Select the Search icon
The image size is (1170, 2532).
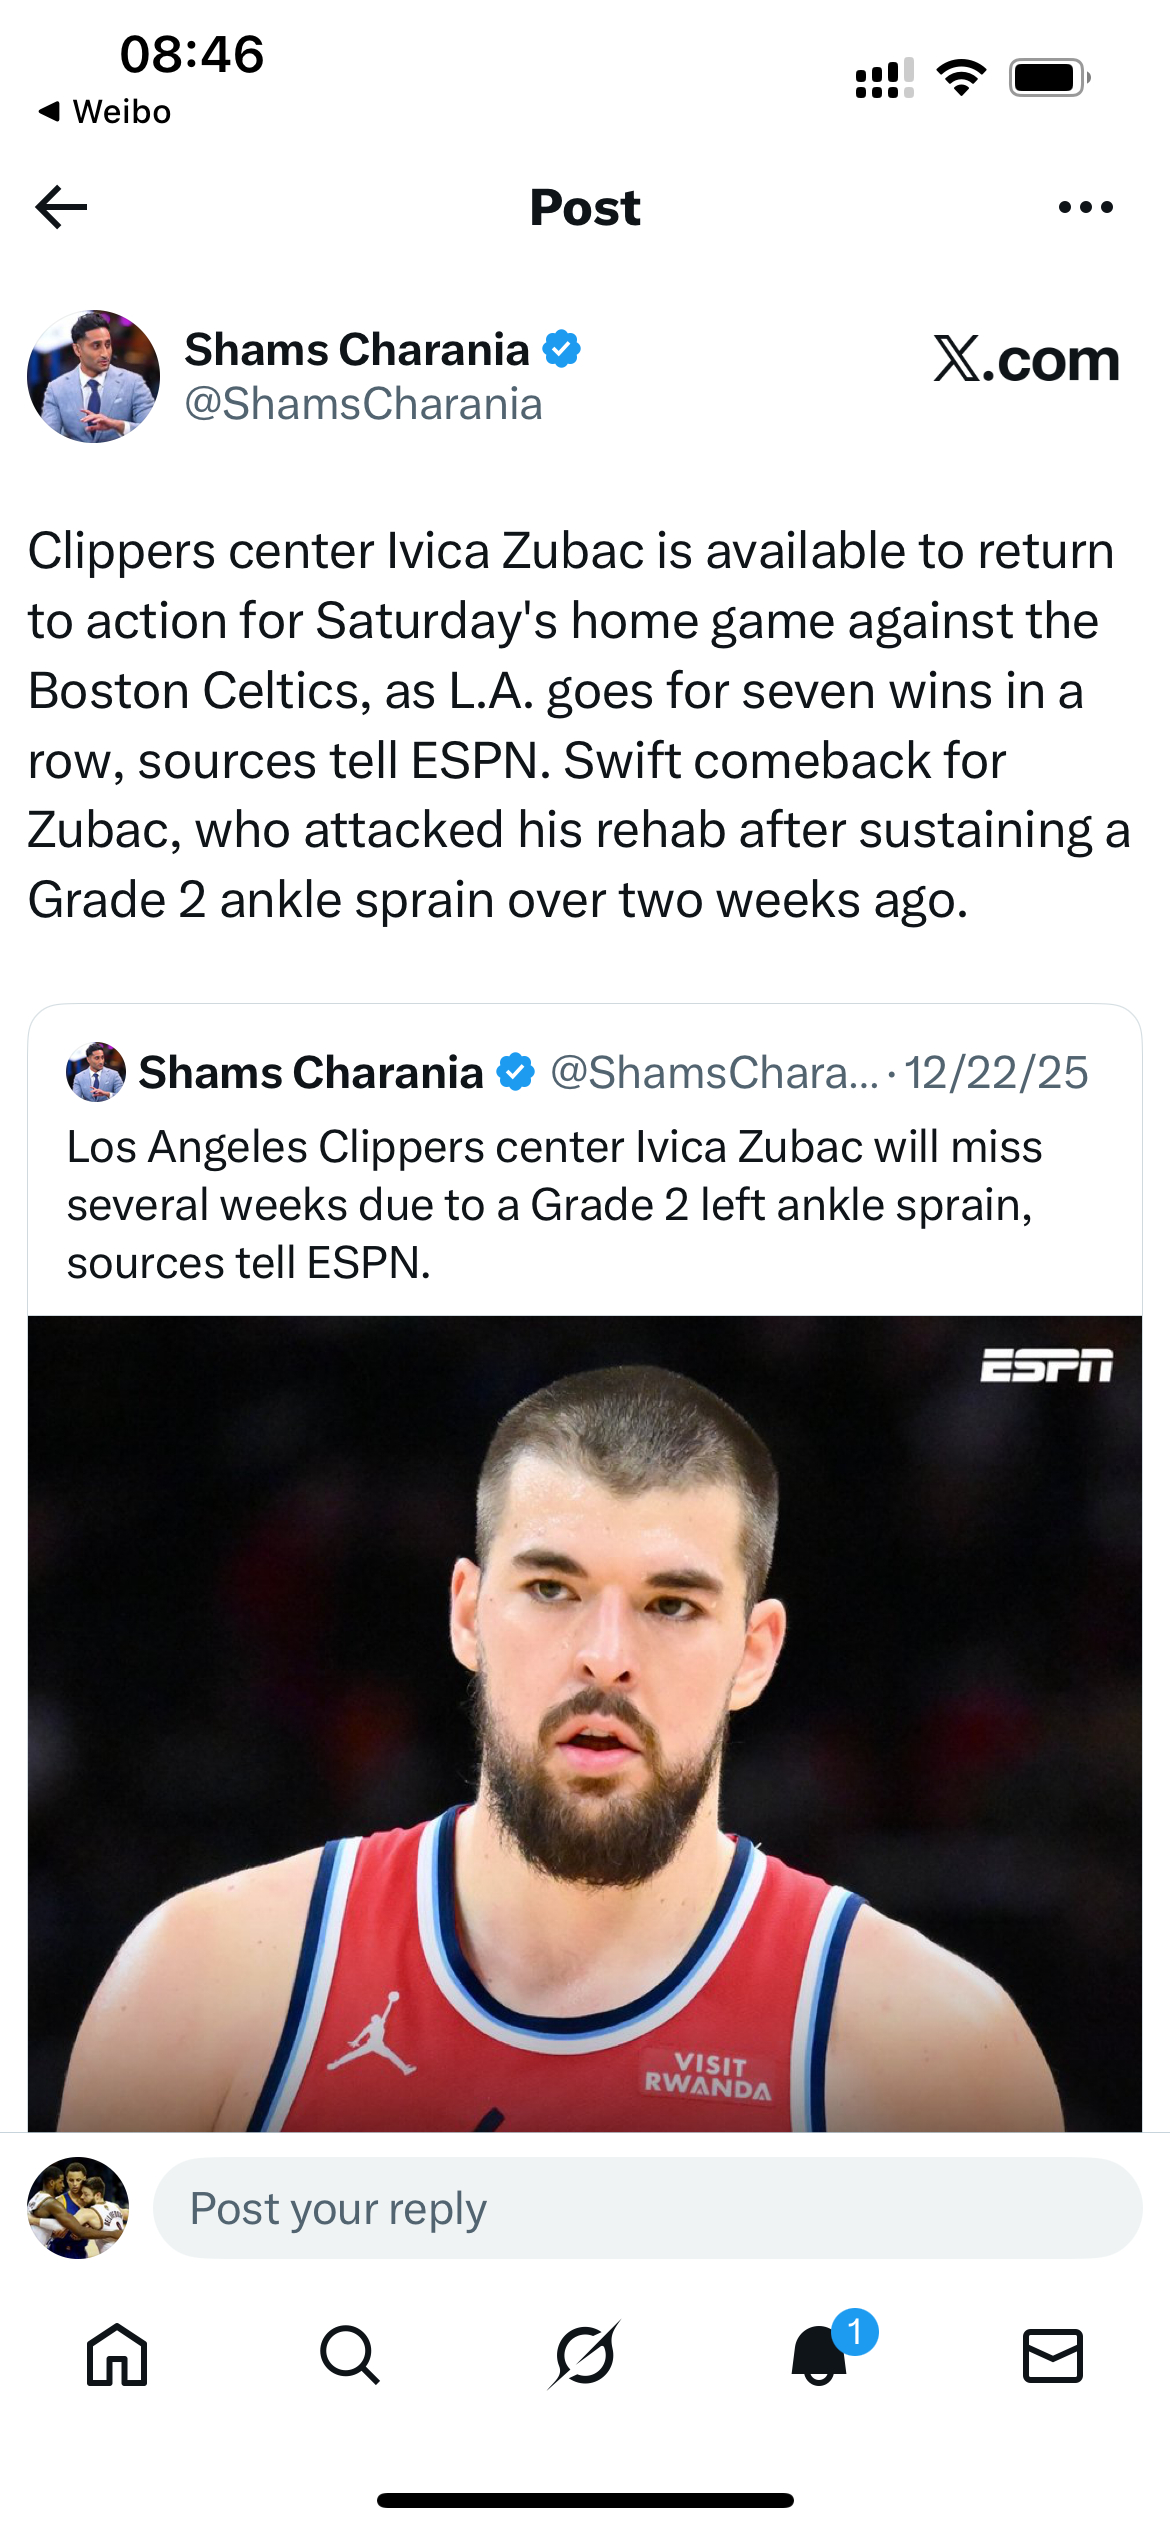[350, 2356]
